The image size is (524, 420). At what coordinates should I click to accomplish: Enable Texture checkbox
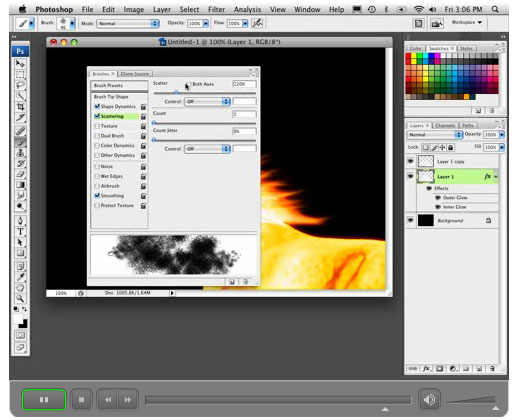(97, 126)
